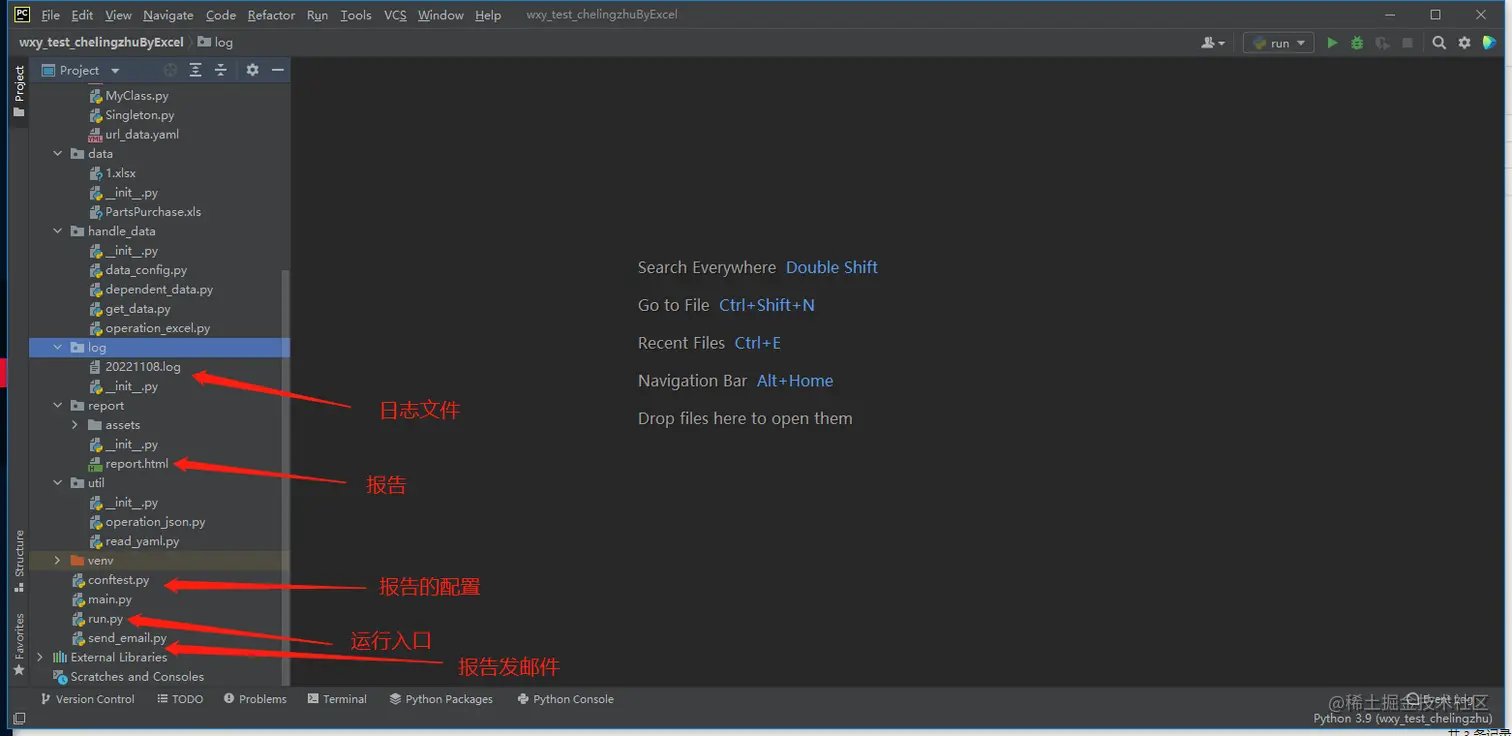Collapse the util folder
The image size is (1512, 736).
(58, 483)
